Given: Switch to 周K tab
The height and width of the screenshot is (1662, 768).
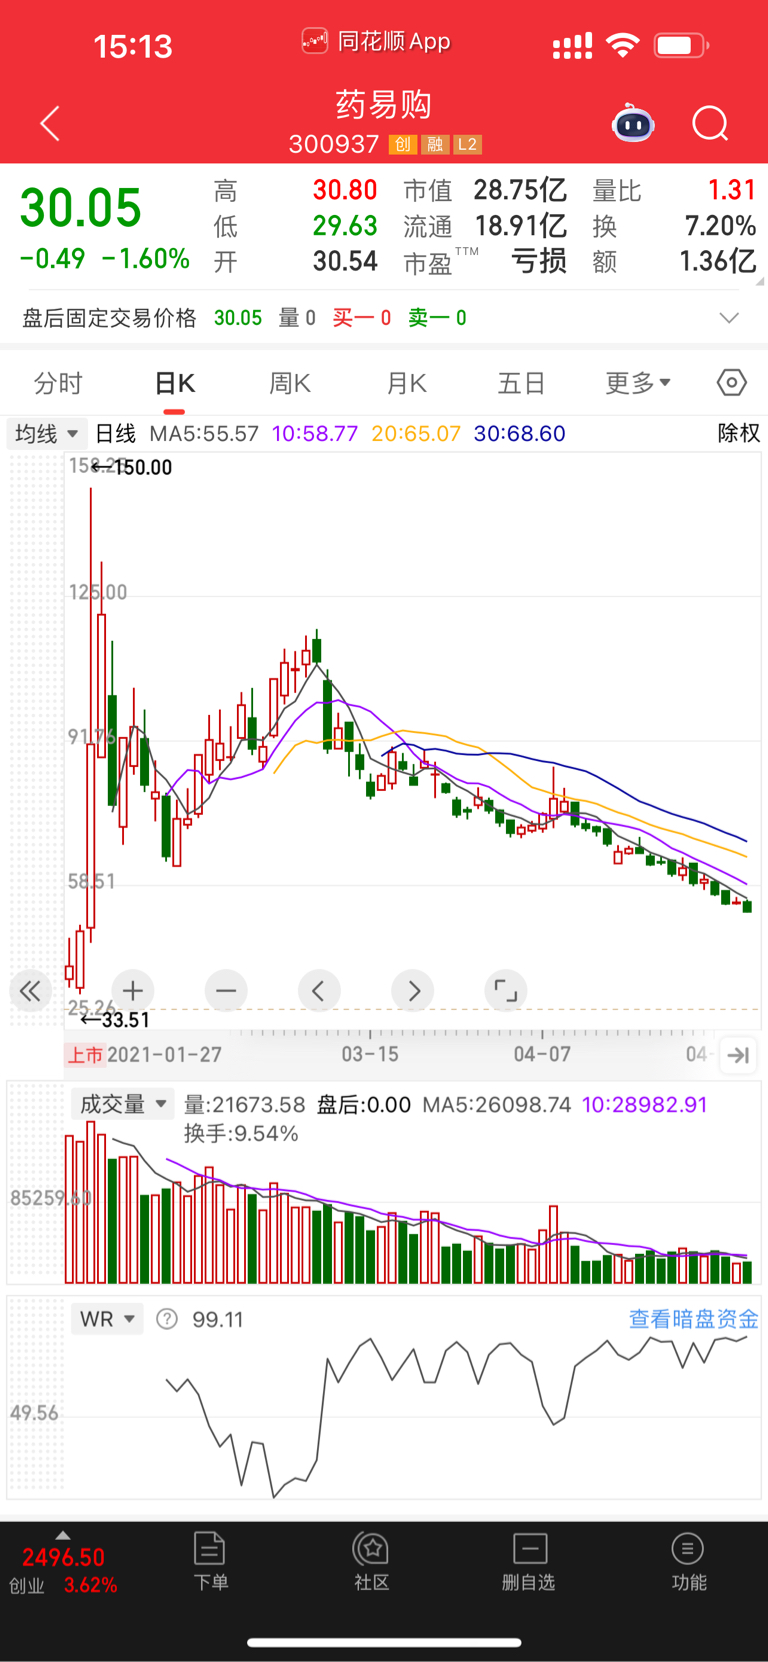Looking at the screenshot, I should (290, 383).
